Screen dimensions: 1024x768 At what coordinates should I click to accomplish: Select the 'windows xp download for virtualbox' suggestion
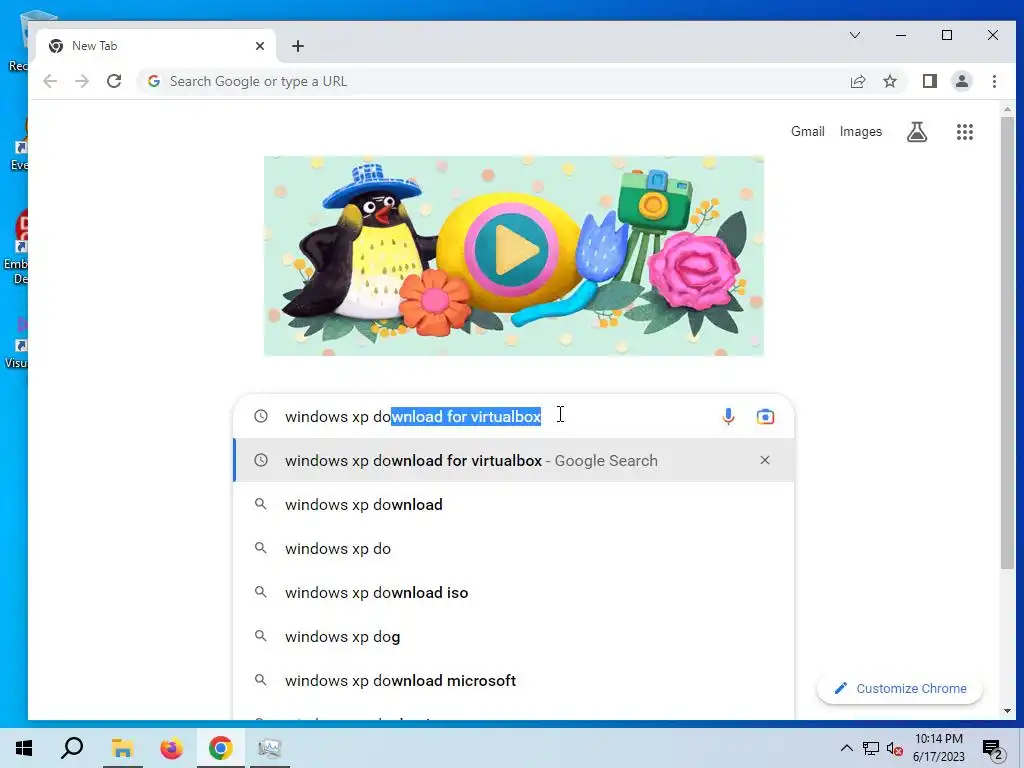[x=514, y=460]
